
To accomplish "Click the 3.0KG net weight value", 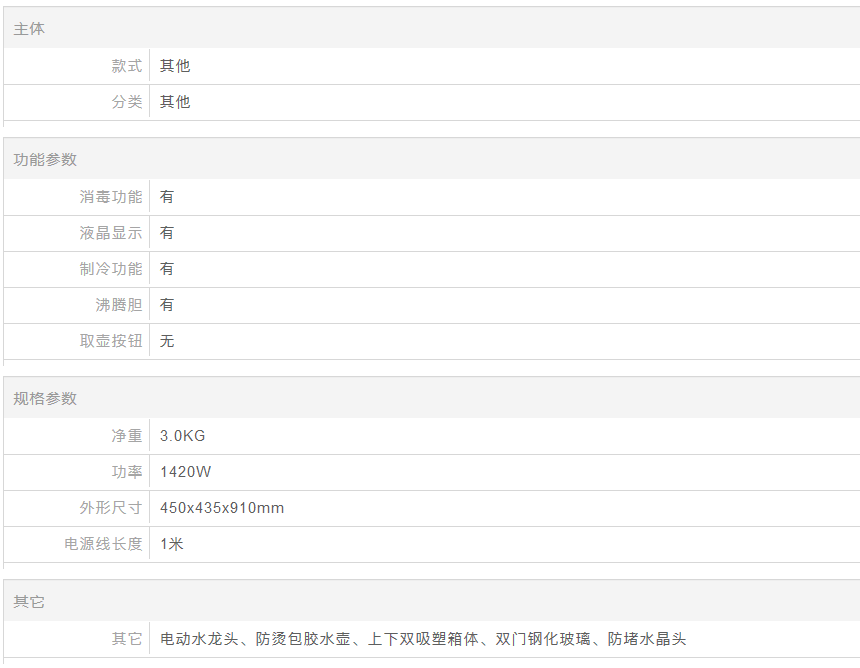I will [183, 436].
